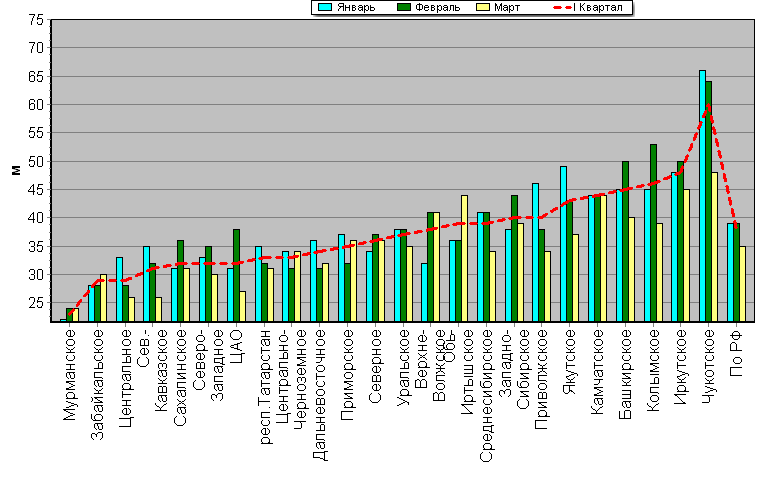The height and width of the screenshot is (479, 777).
Task: Click the Дальневосточное axis label
Action: point(320,395)
